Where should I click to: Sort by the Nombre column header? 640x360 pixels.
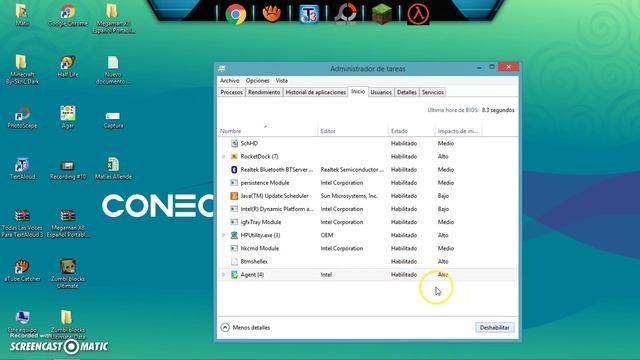(x=268, y=131)
